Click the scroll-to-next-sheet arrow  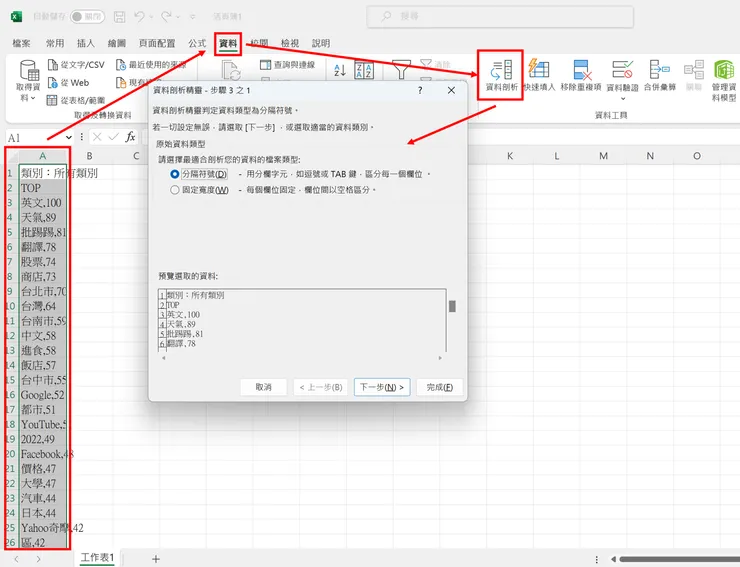click(x=38, y=559)
